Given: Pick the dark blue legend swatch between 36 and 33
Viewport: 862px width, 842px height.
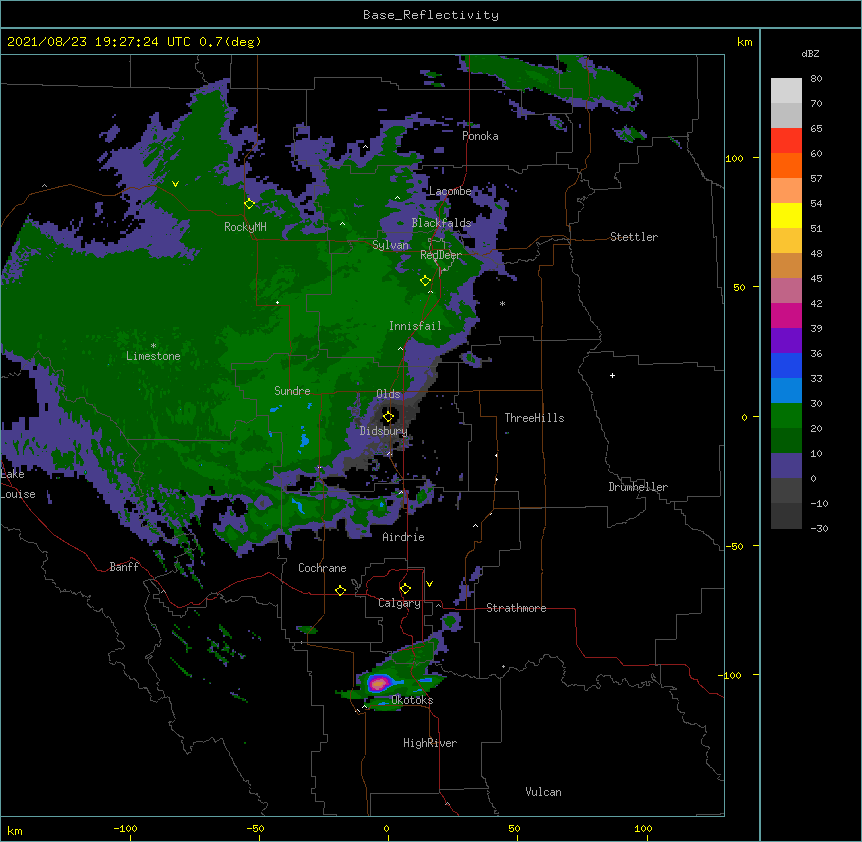Looking at the screenshot, I should (x=786, y=365).
